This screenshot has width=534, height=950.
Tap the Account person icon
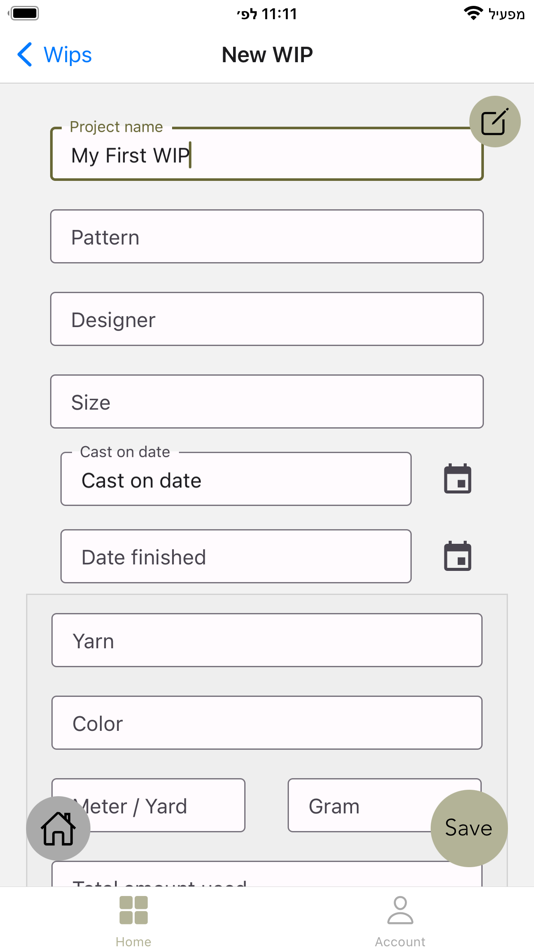click(400, 910)
